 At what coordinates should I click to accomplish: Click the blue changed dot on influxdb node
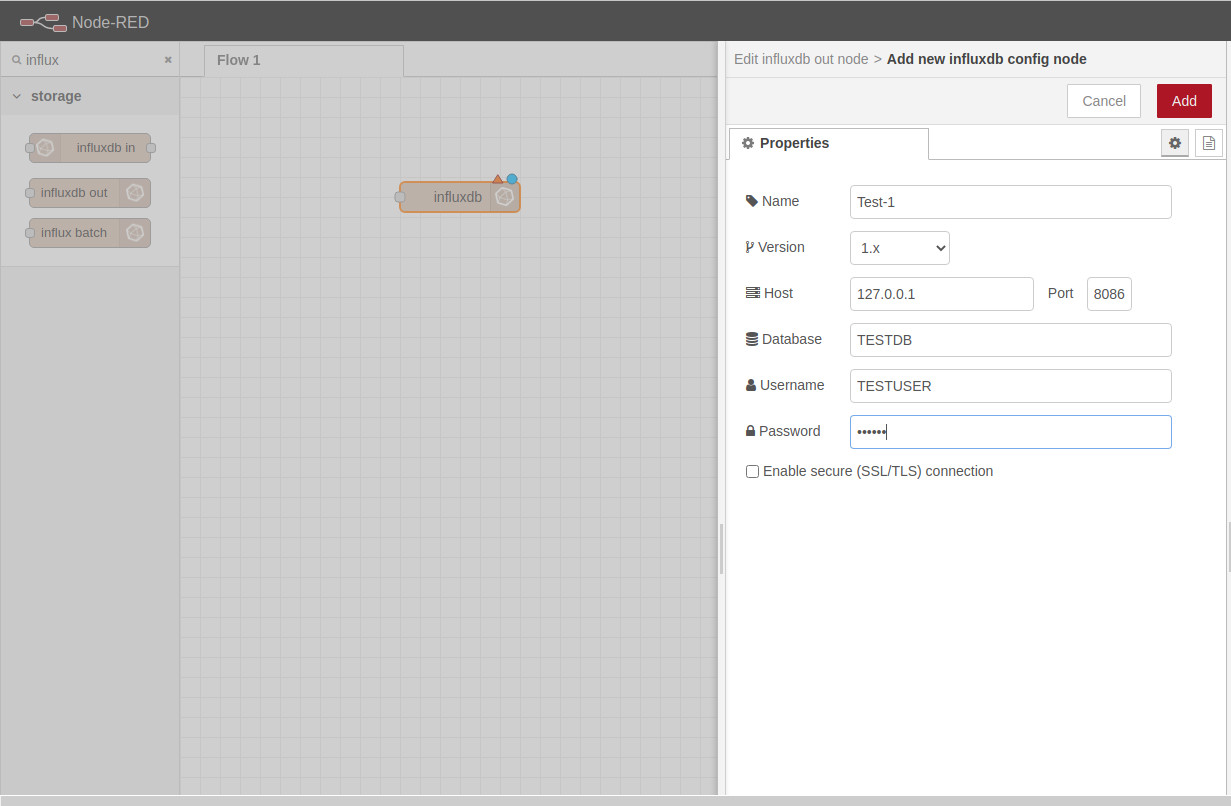click(512, 179)
